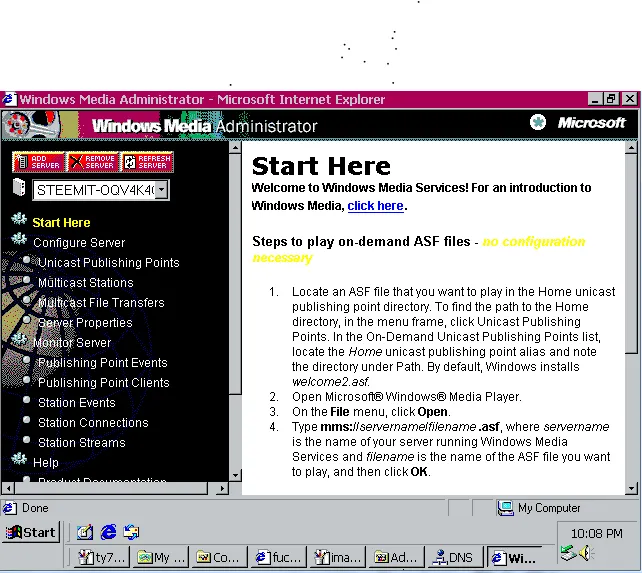Click the Internet Explorer title bar icon
Image resolution: width=642 pixels, height=573 pixels.
click(9, 99)
